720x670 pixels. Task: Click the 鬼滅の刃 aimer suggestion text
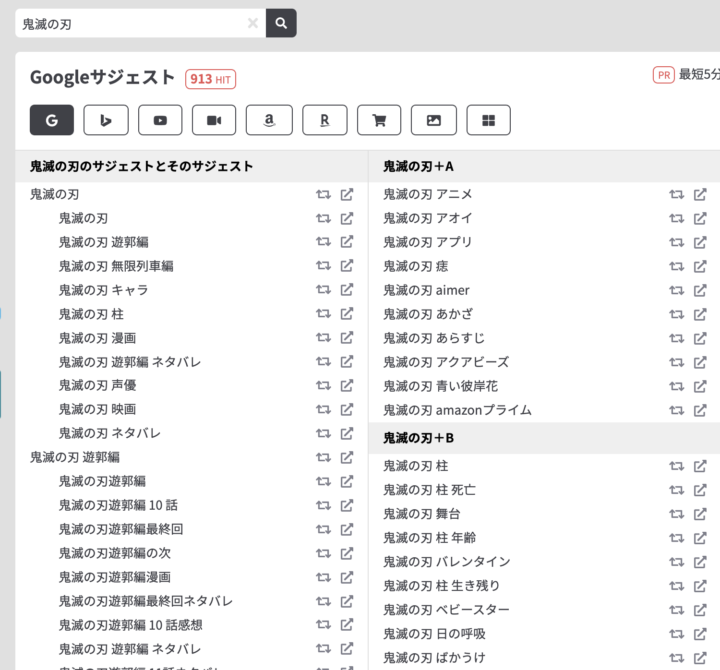(x=427, y=290)
